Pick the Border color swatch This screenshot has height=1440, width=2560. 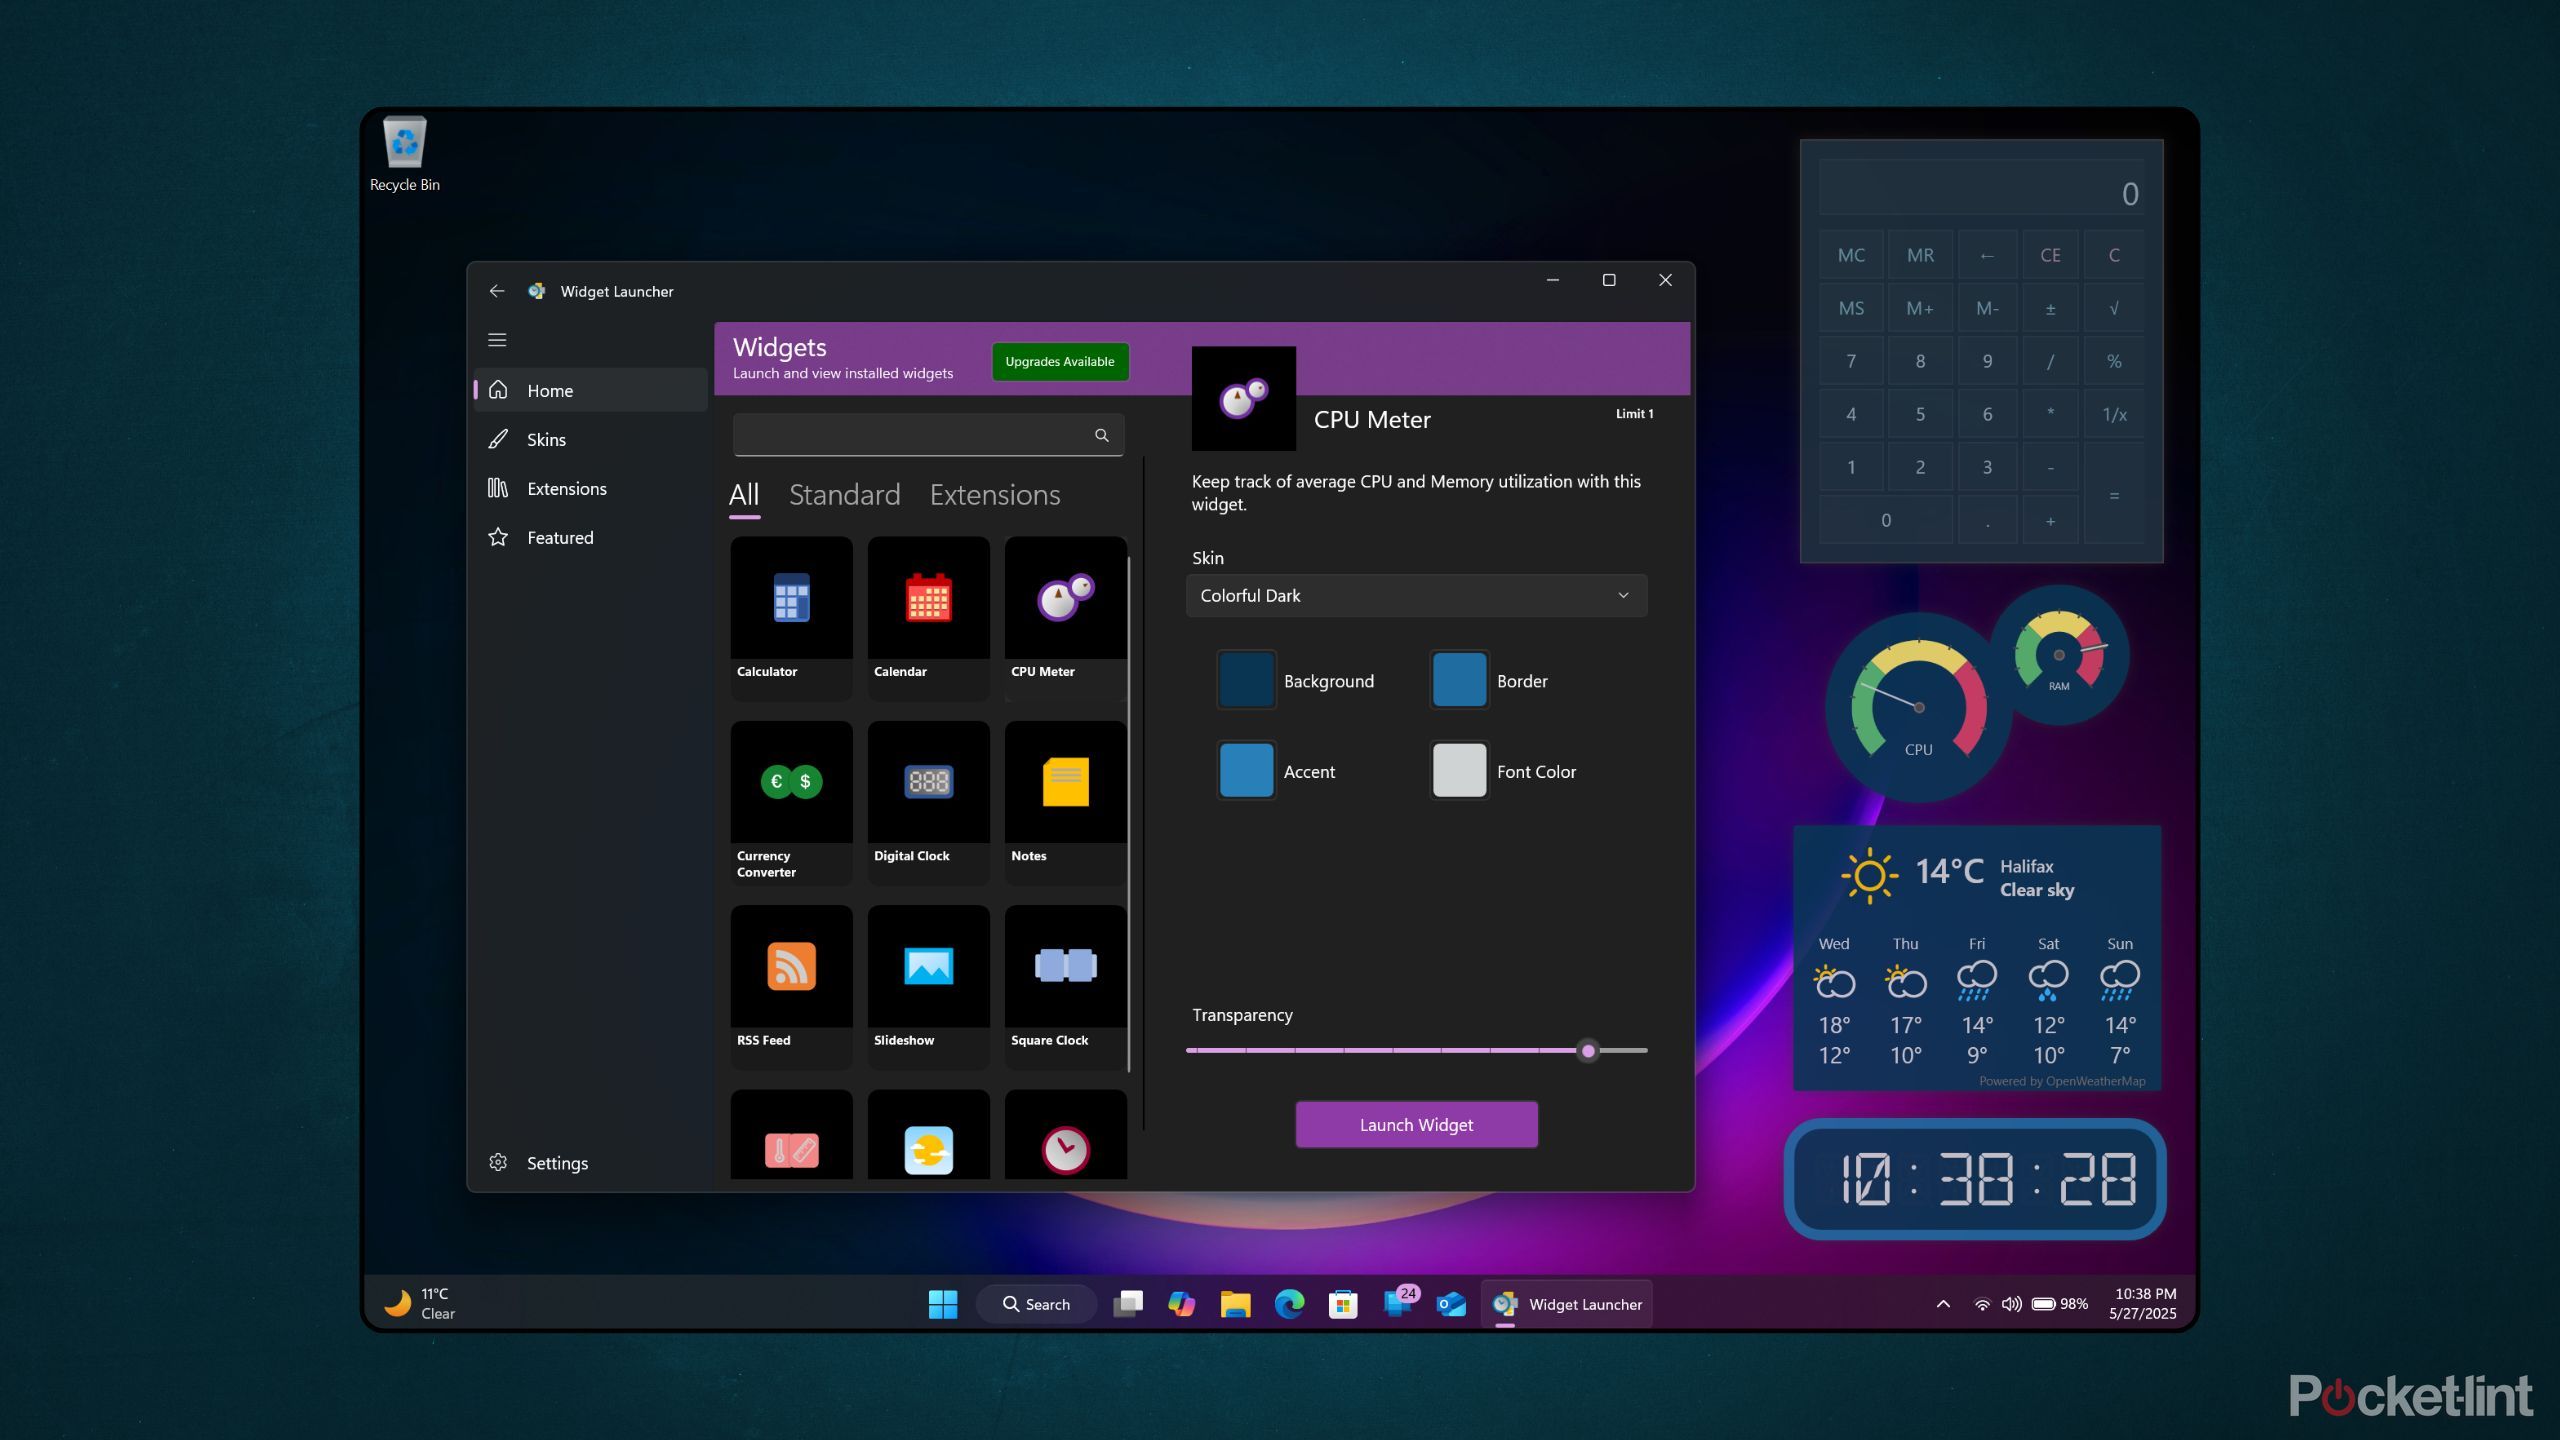(1459, 681)
